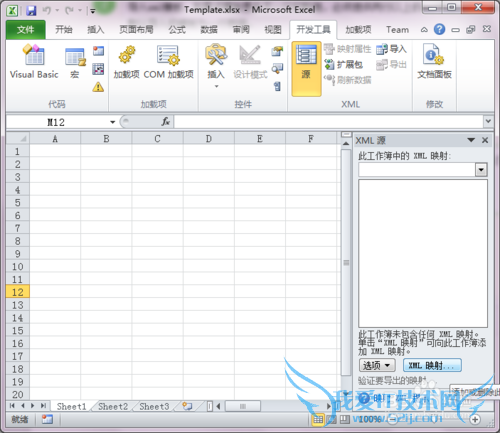Click the XML 映射... button
Screen dimensions: 500x433
point(432,365)
